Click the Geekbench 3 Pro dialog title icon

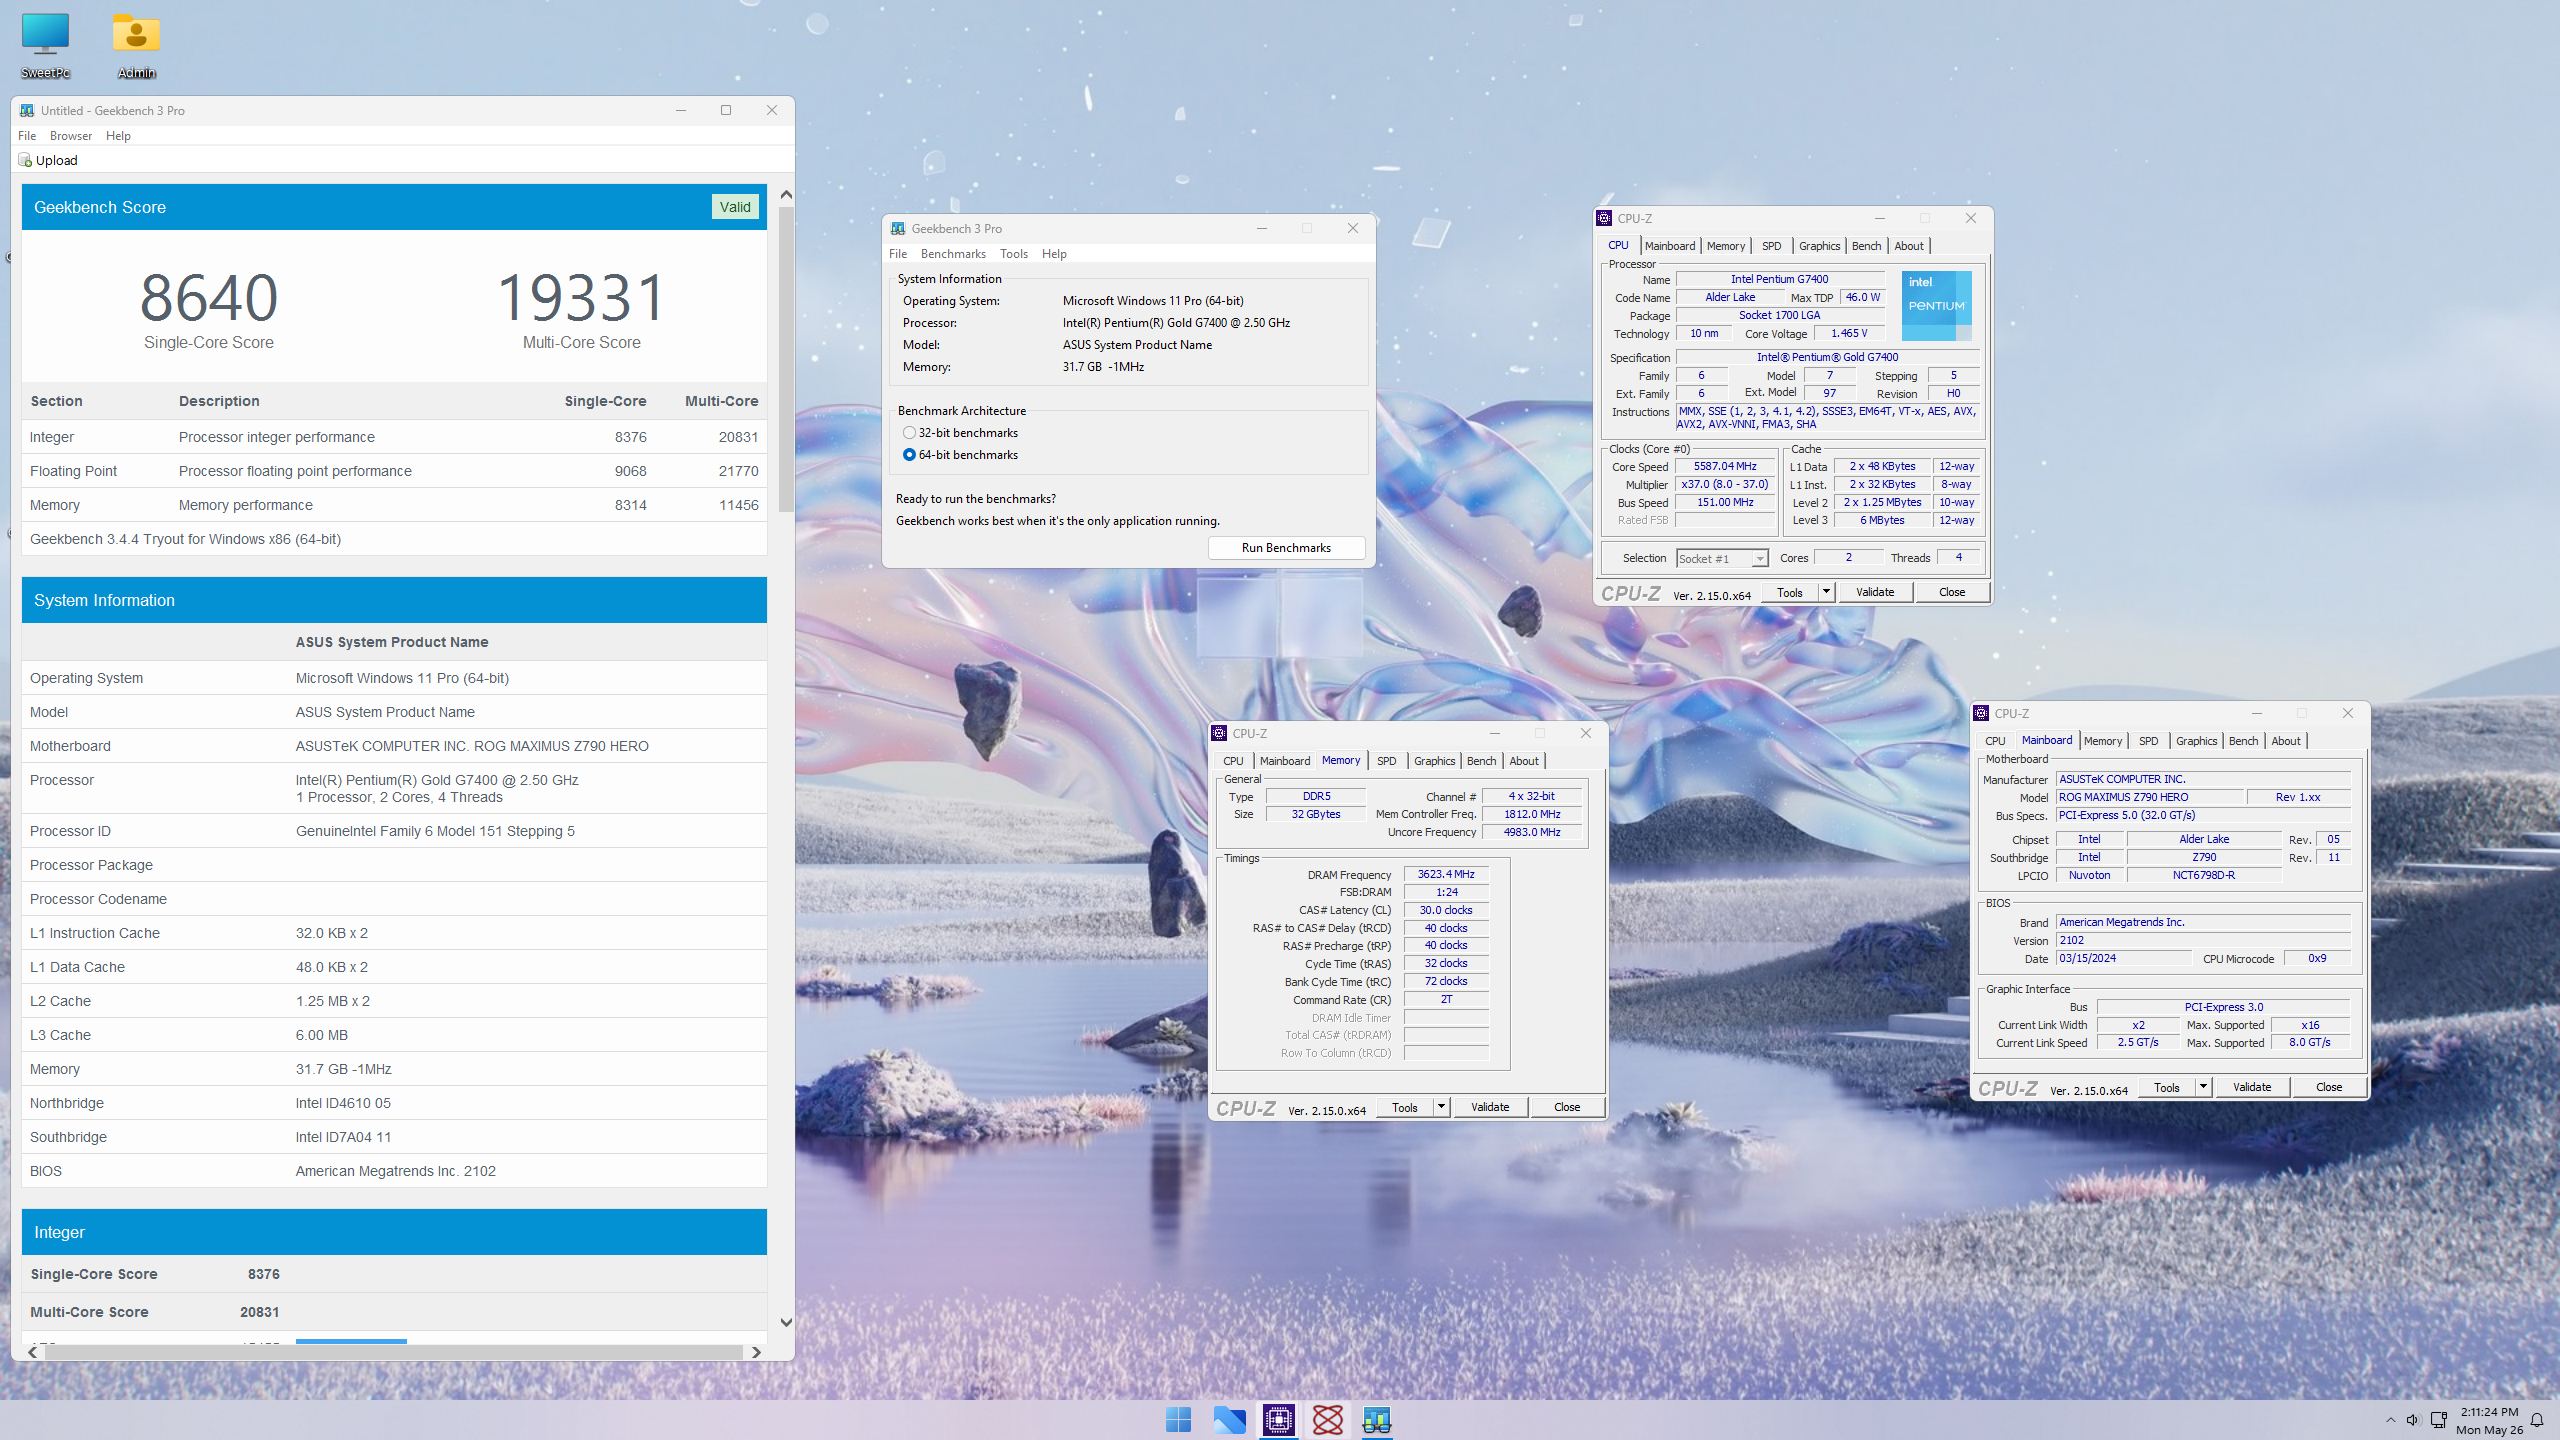898,228
